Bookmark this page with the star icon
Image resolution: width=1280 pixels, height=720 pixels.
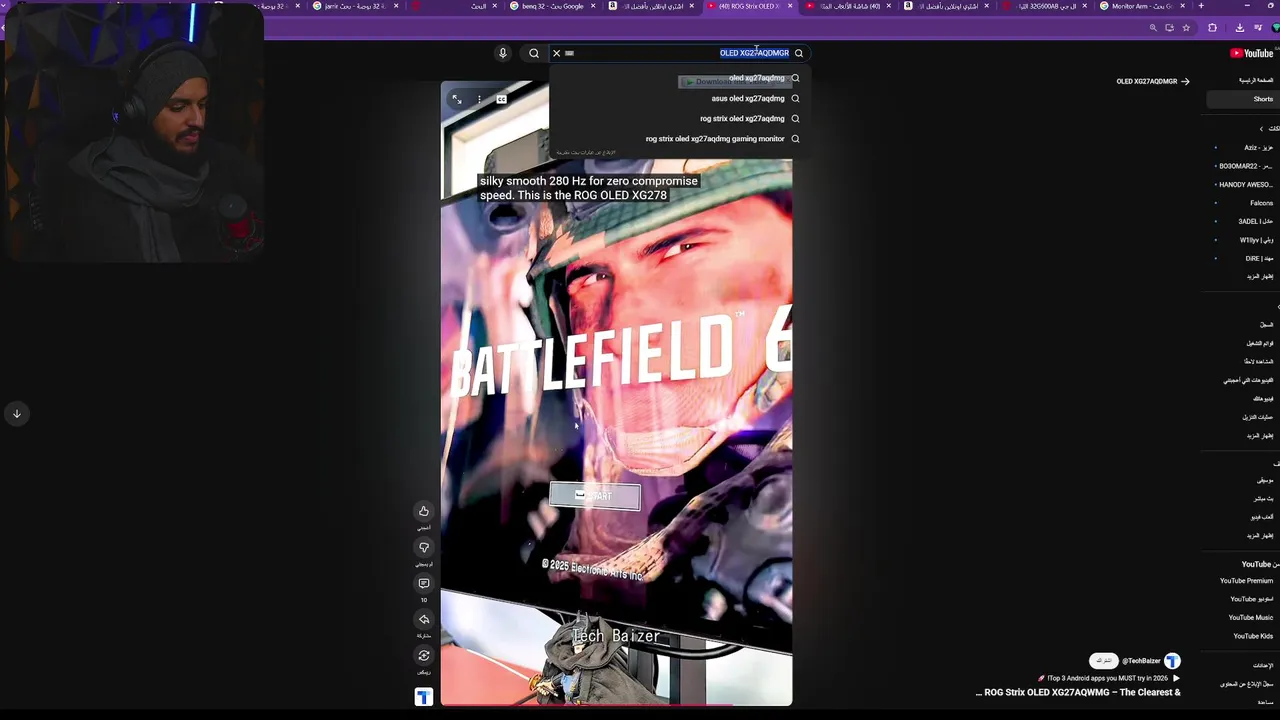[x=1186, y=28]
